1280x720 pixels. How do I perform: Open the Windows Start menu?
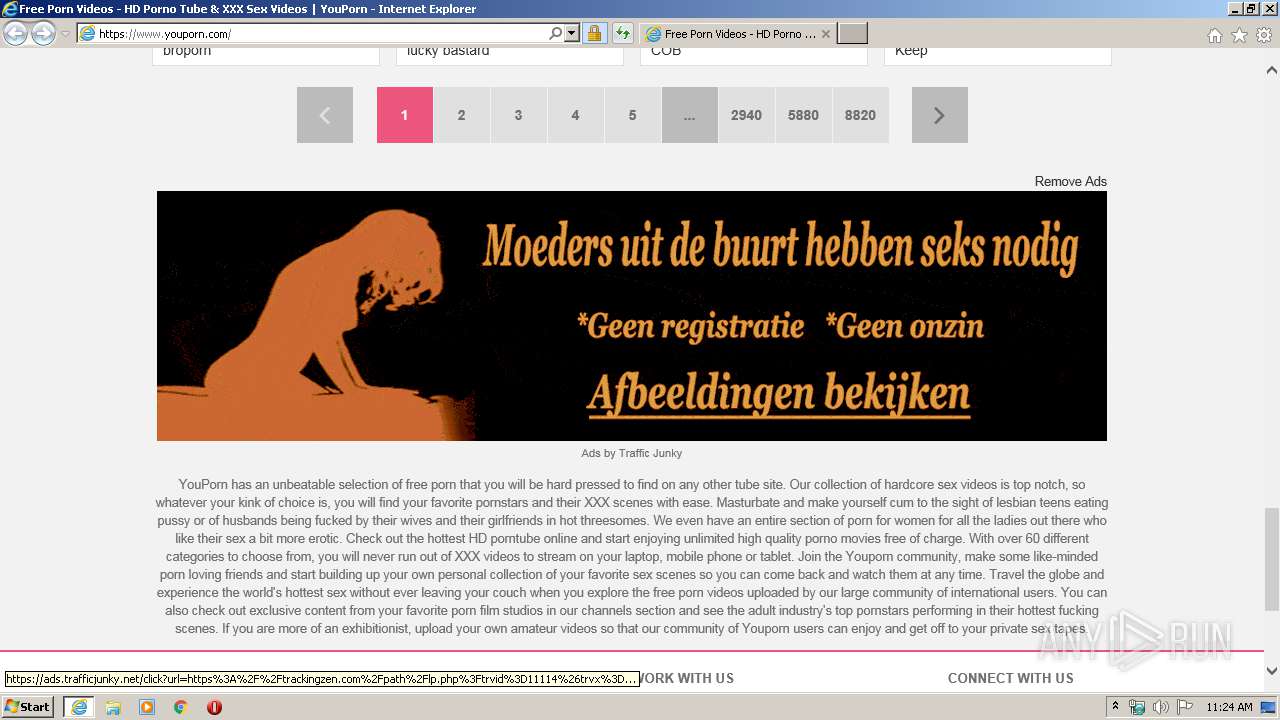[x=28, y=707]
